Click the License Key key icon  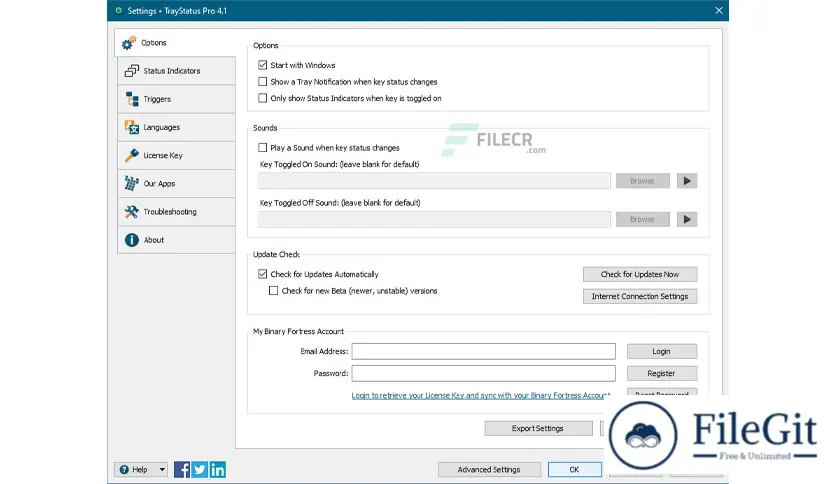click(x=131, y=155)
